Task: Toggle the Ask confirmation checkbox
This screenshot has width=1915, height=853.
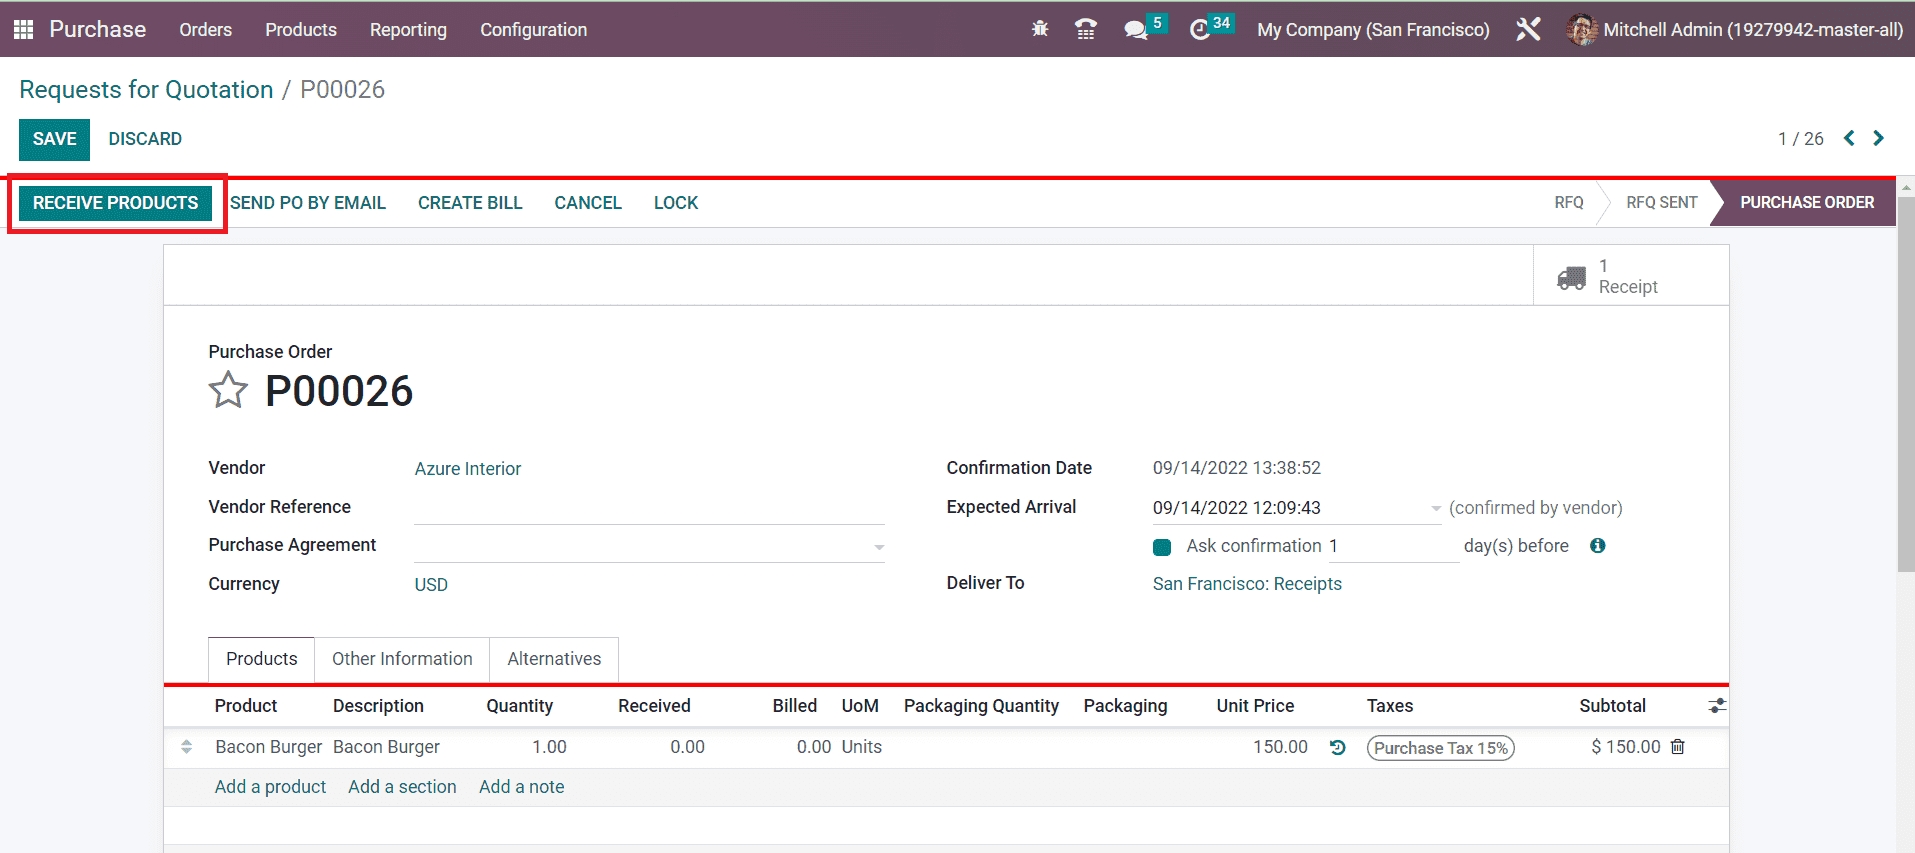Action: click(1162, 547)
